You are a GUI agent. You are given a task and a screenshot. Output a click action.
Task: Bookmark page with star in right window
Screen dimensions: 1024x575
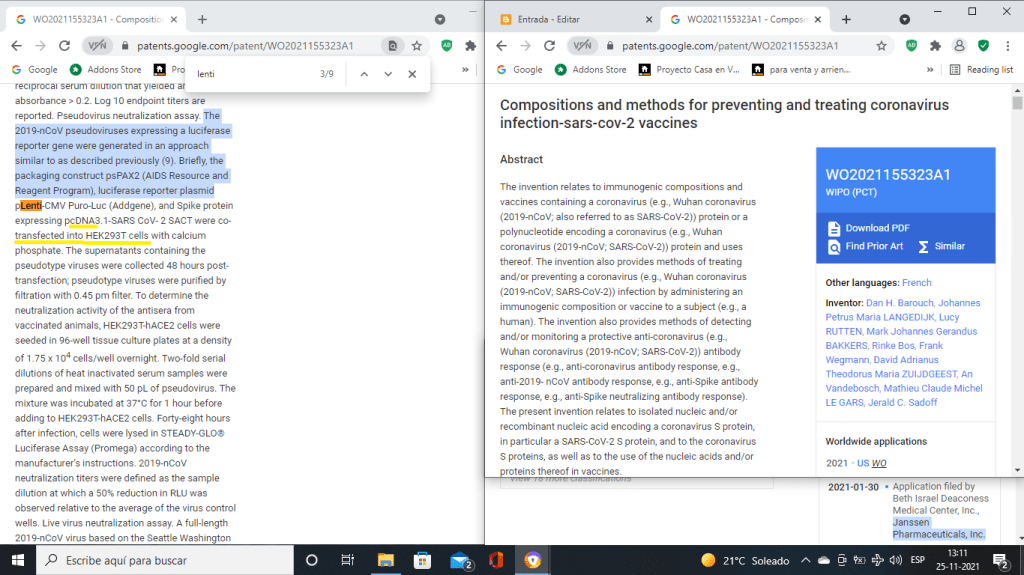pos(881,46)
